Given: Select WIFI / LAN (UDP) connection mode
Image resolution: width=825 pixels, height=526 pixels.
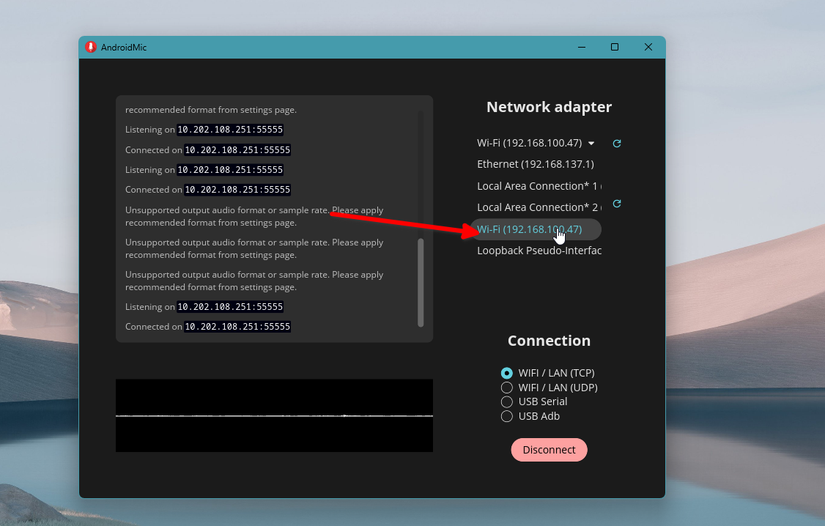Looking at the screenshot, I should coord(507,387).
